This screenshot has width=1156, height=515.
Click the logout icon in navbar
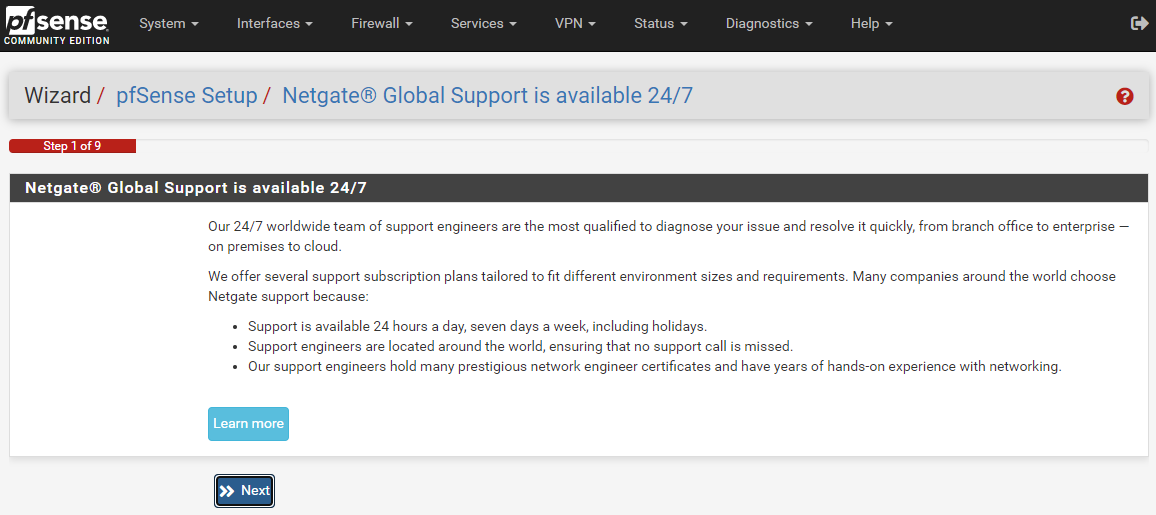click(1138, 24)
